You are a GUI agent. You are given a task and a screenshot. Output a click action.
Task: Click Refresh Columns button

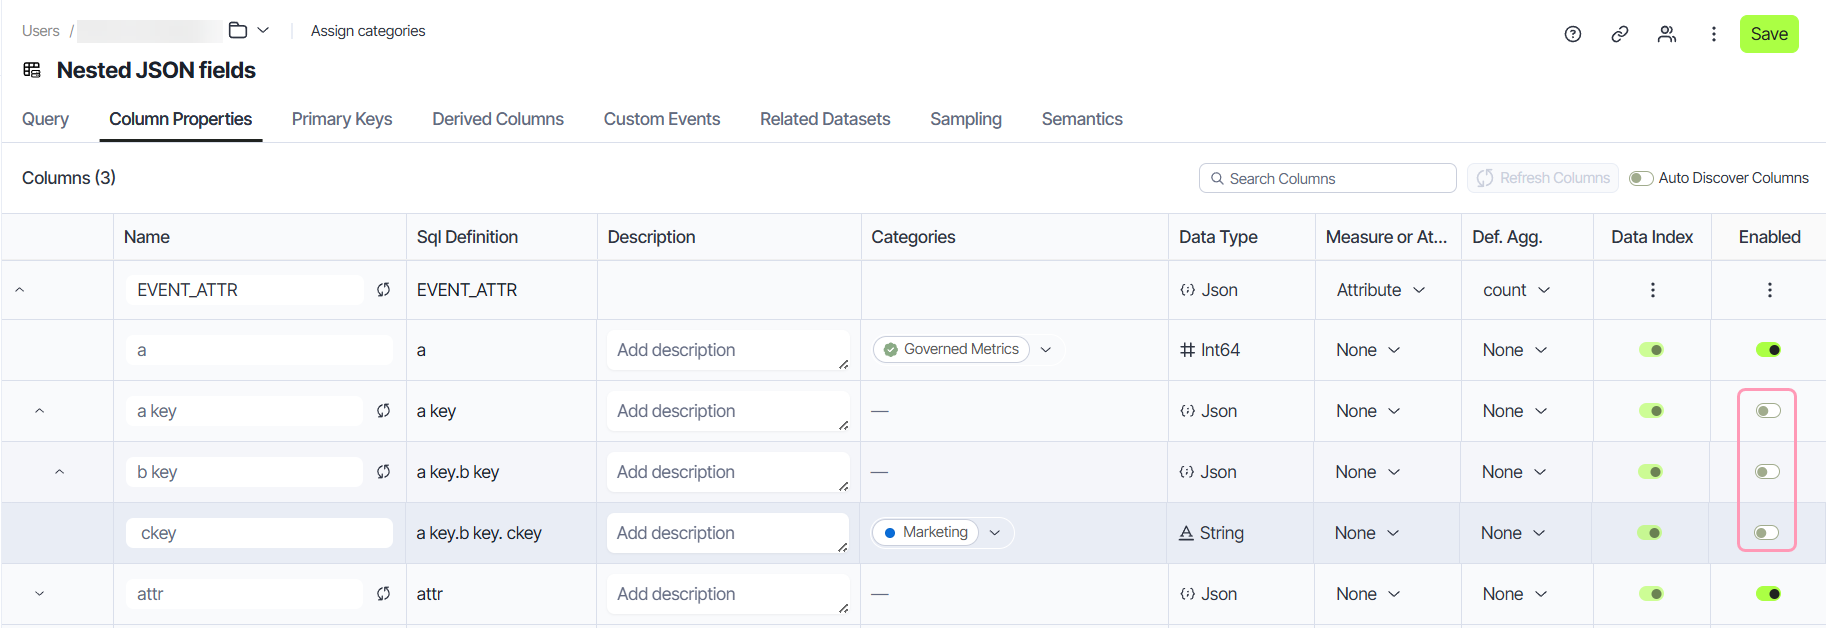pyautogui.click(x=1543, y=178)
